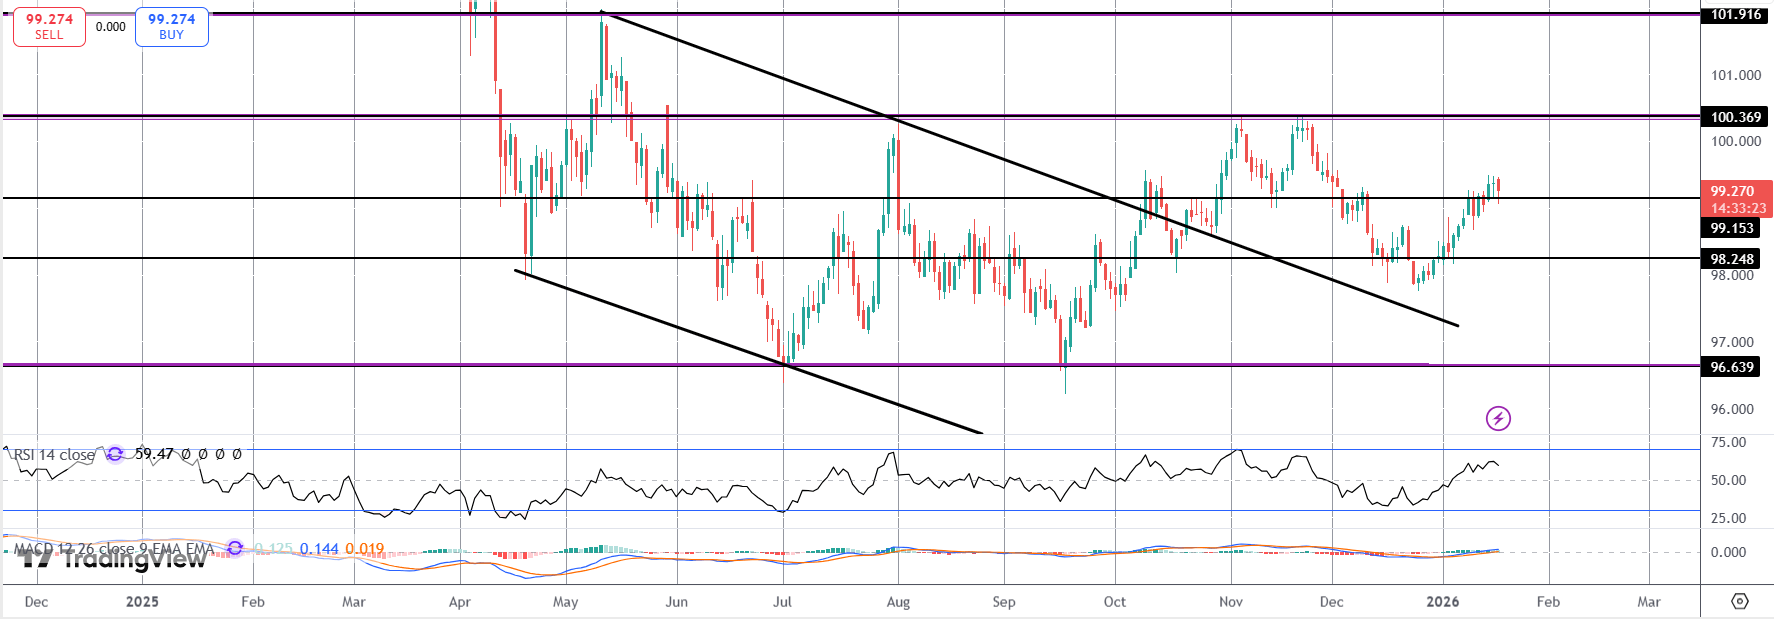Click the 2026 label on time axis
Screen dimensions: 1774x619
(x=1442, y=601)
